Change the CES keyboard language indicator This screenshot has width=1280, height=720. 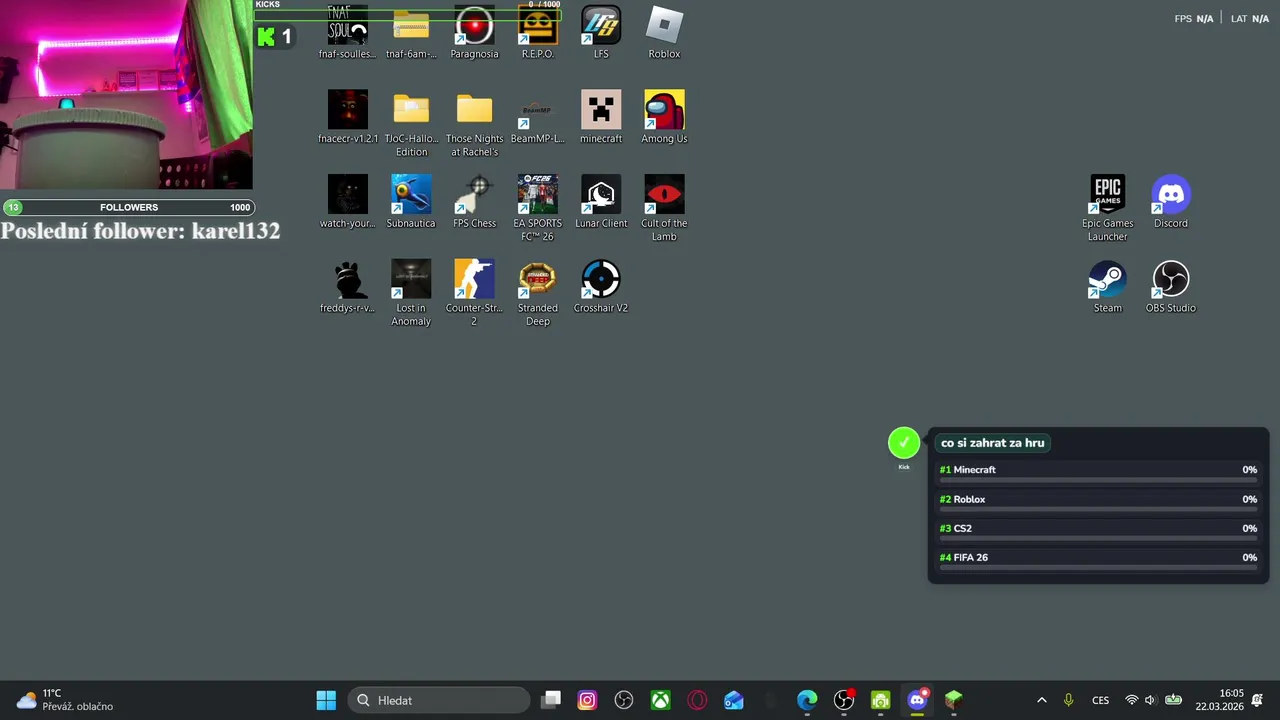click(1100, 700)
